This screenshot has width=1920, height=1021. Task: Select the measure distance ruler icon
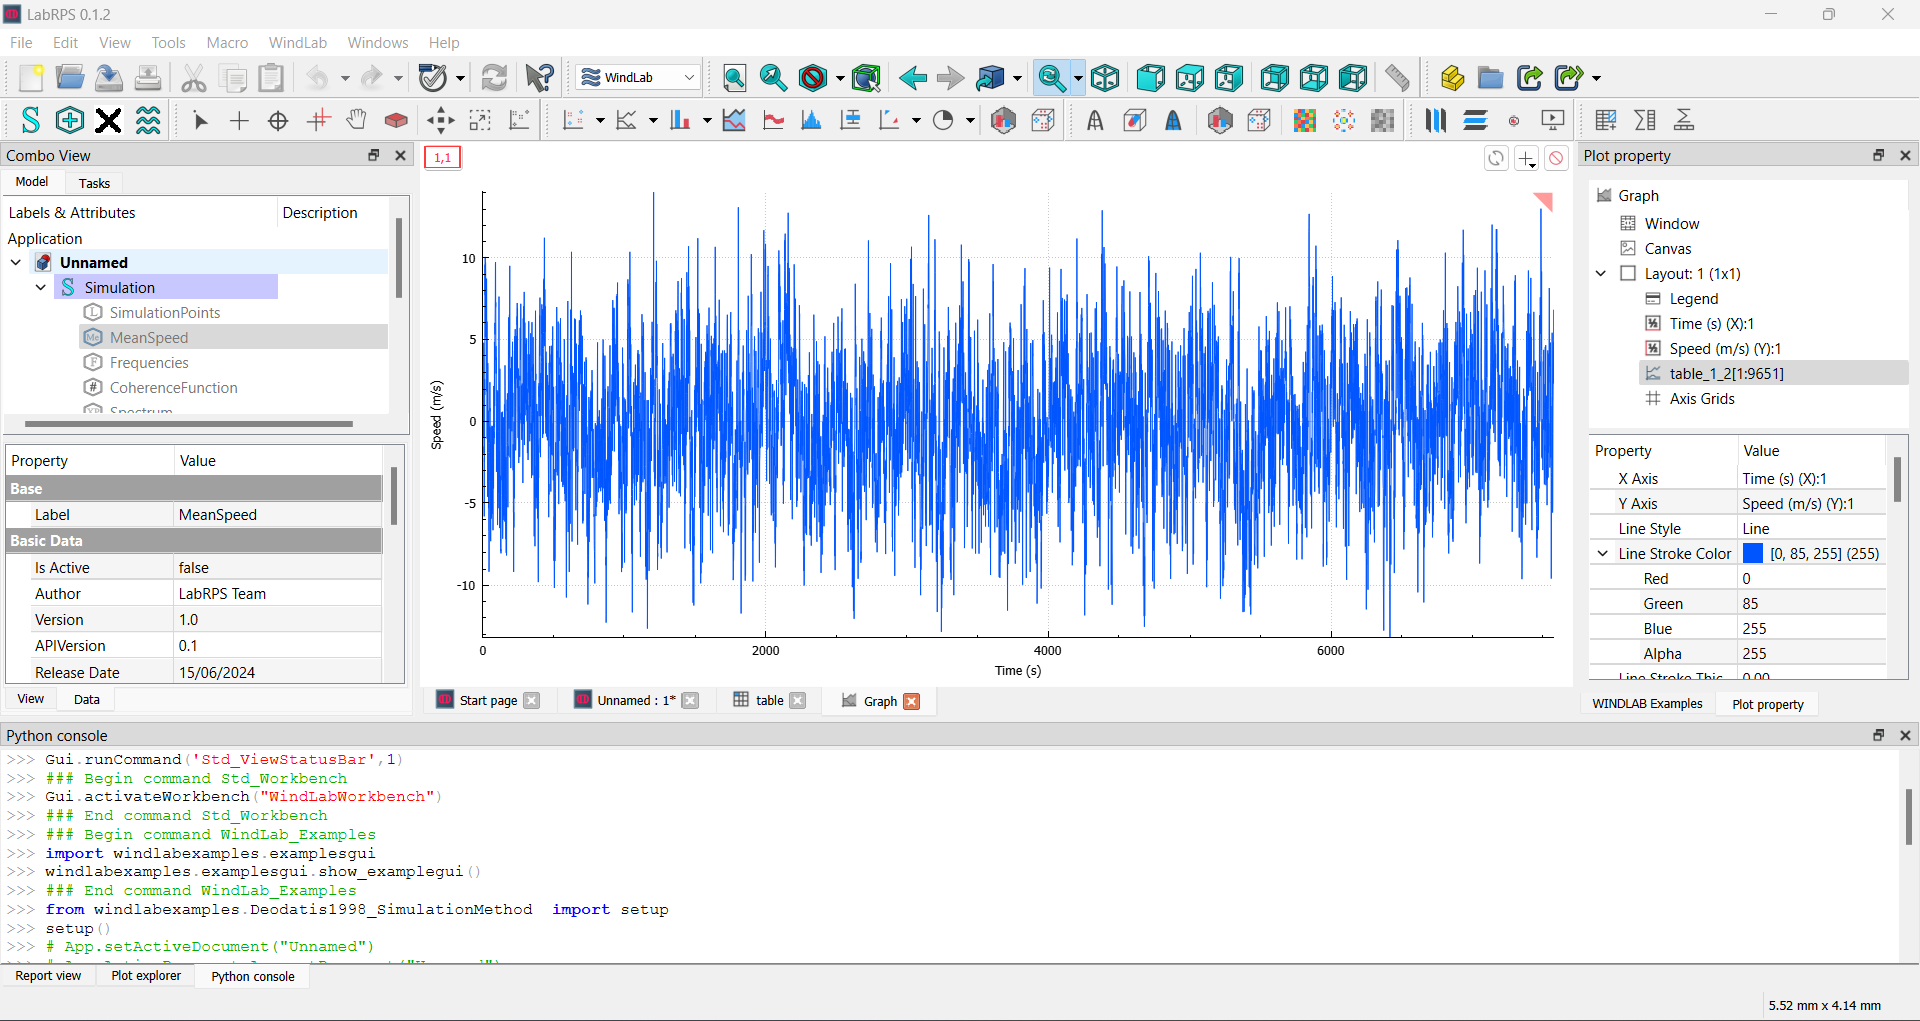[x=1397, y=78]
